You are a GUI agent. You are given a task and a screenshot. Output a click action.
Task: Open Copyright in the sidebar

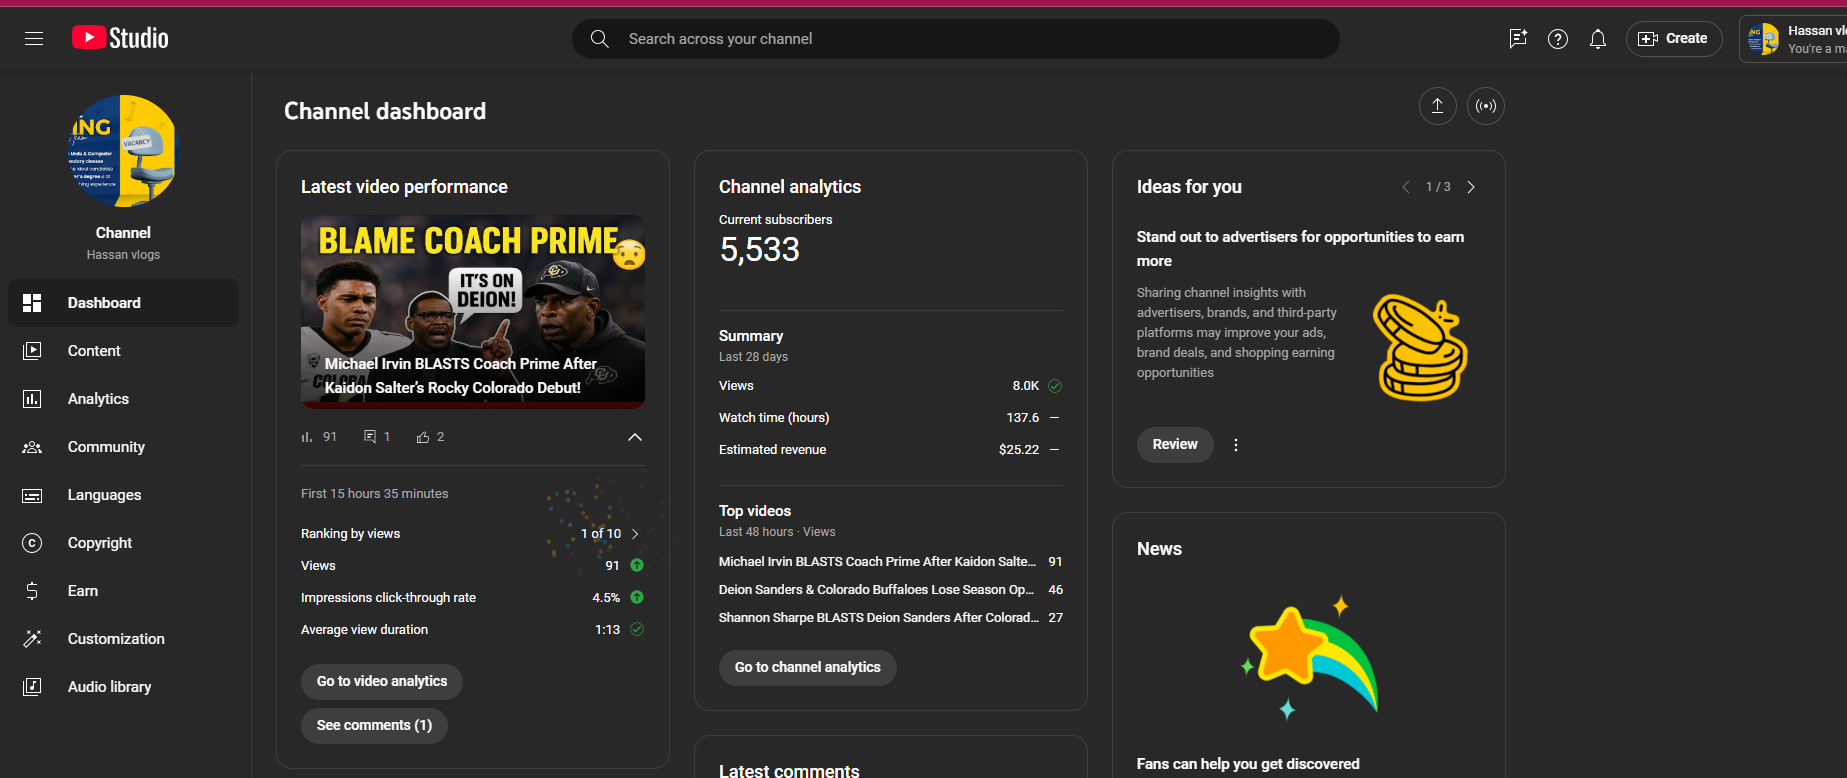[123, 543]
